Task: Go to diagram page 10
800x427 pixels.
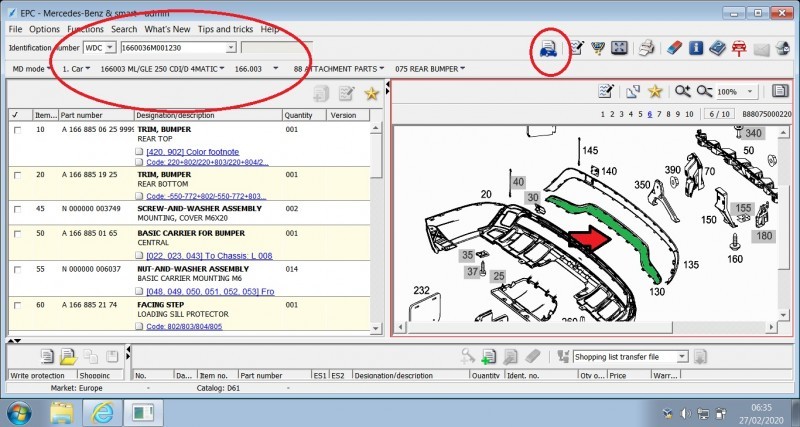Action: click(689, 114)
